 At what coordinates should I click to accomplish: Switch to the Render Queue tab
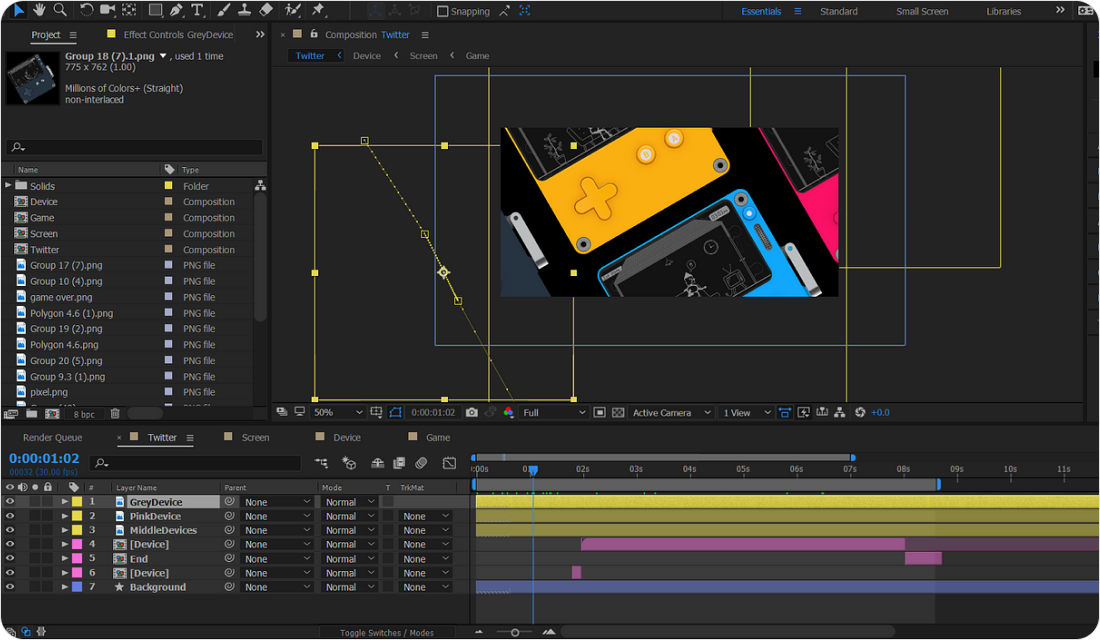53,437
